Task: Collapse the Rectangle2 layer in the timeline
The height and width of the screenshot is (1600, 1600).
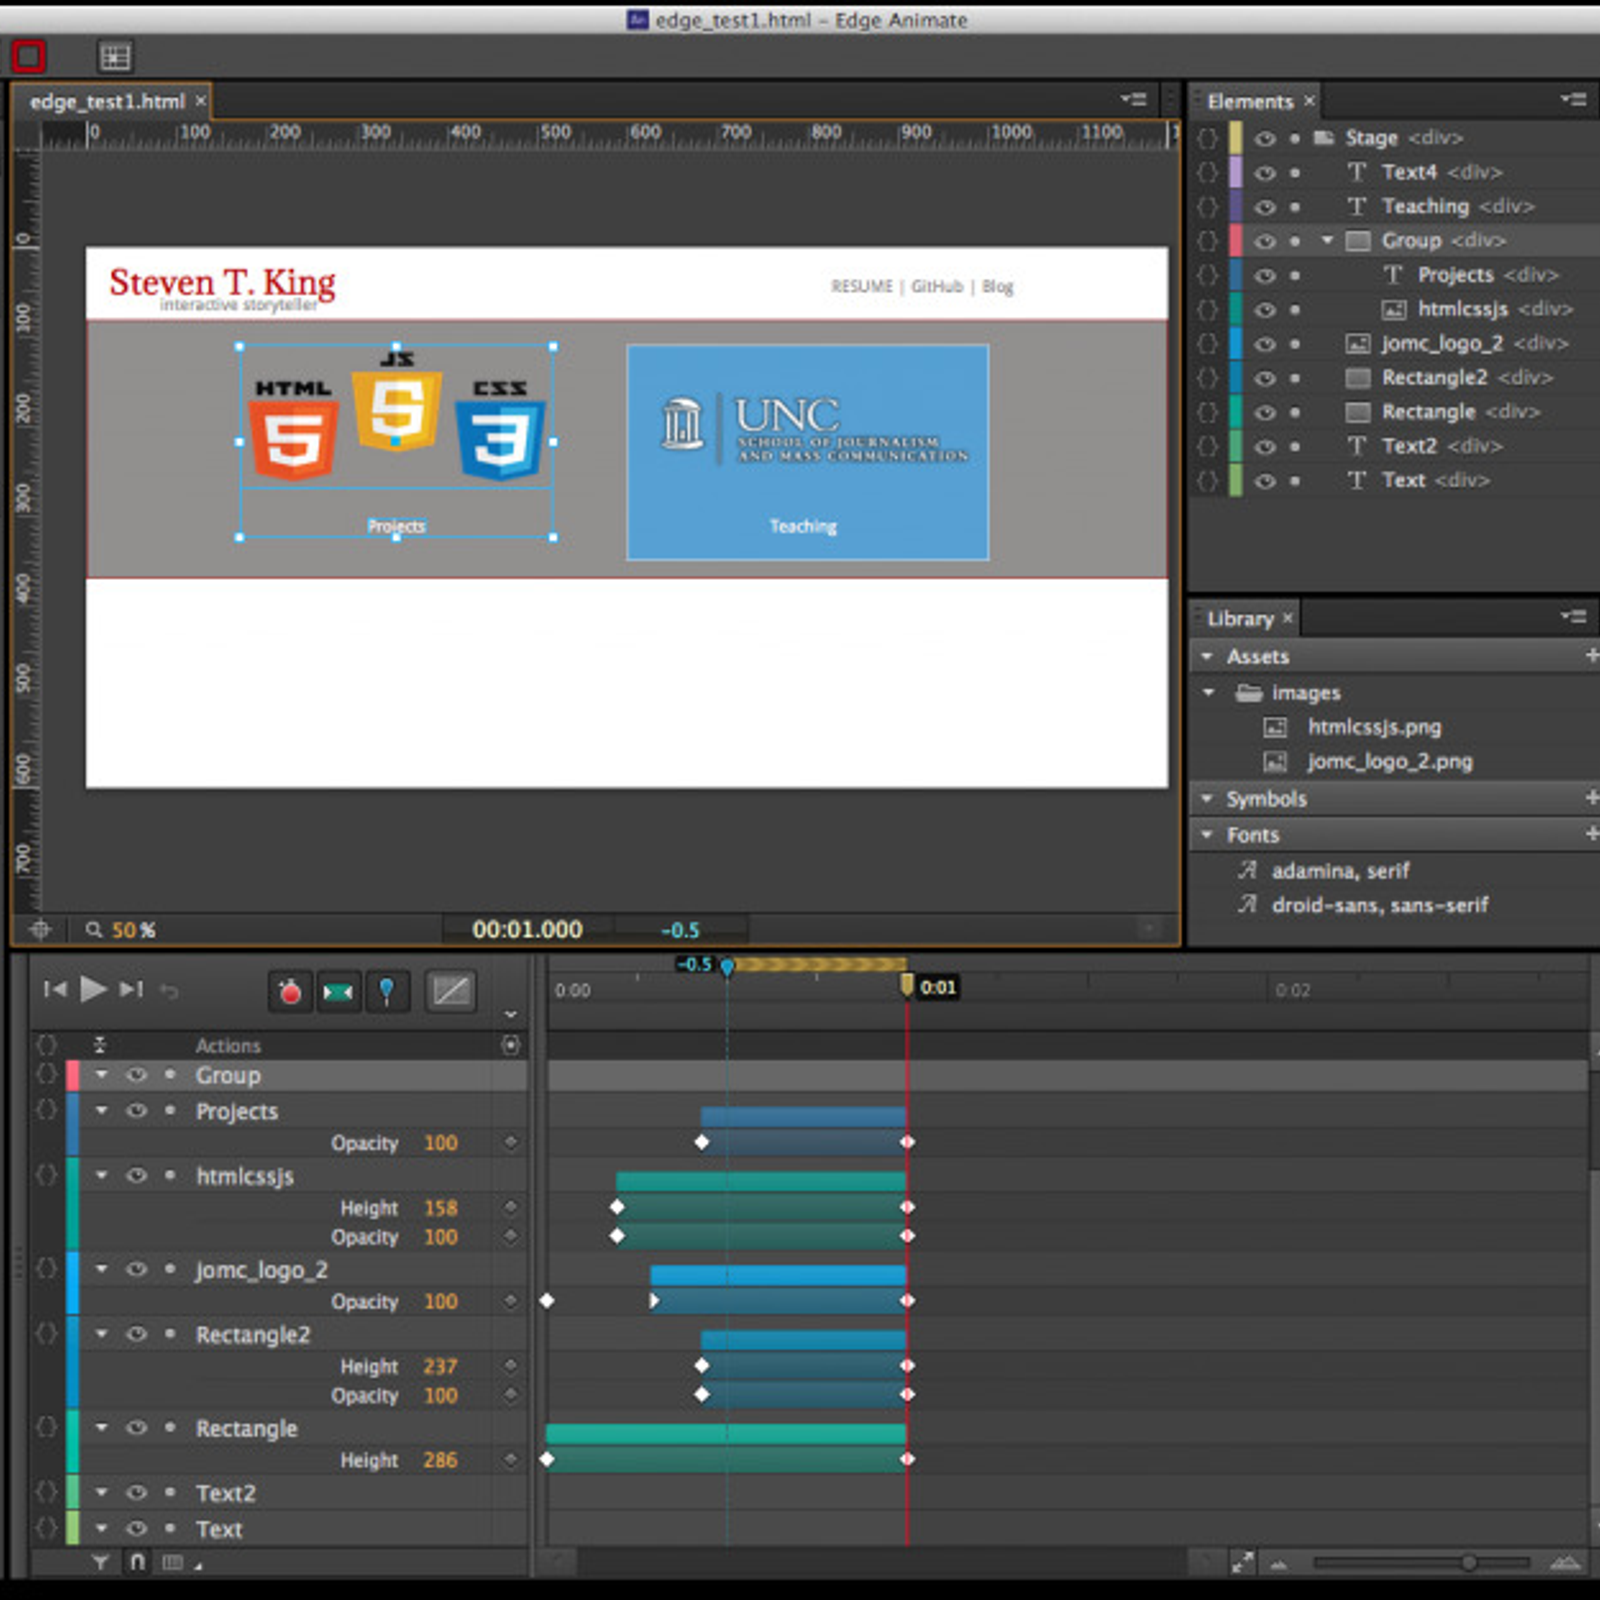Action: click(x=102, y=1334)
